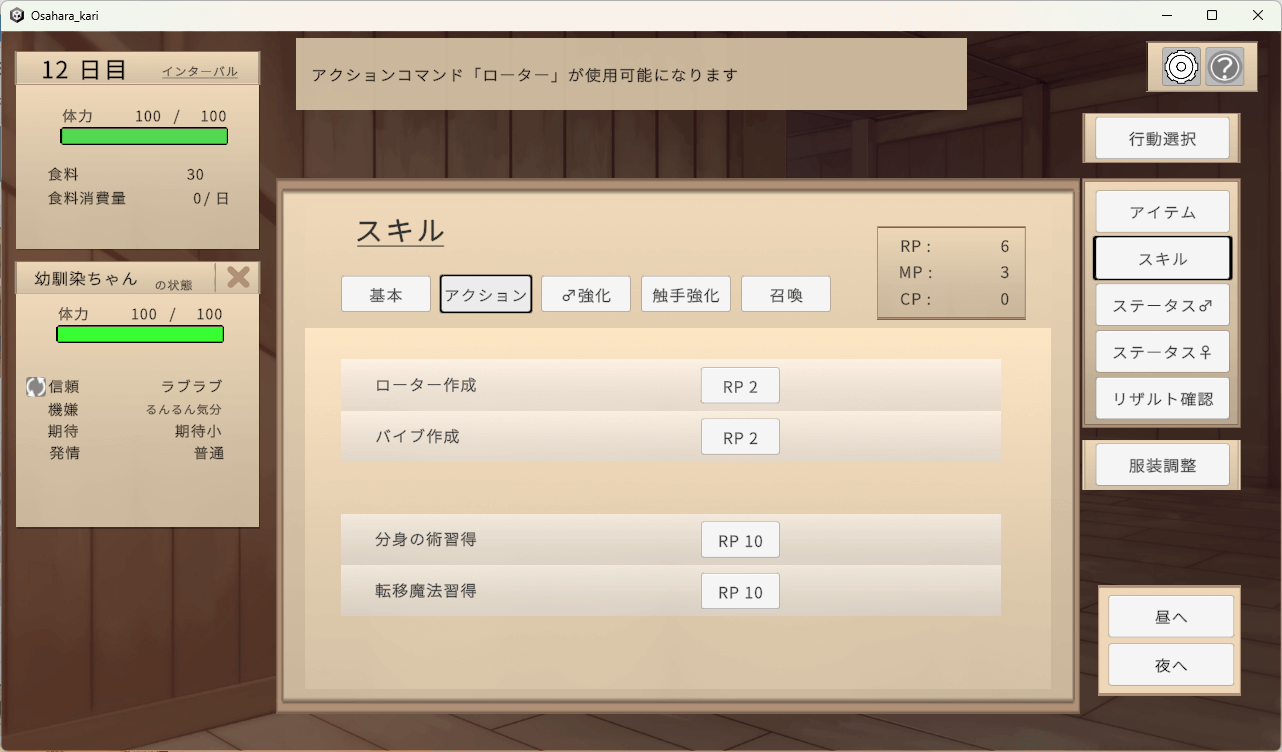The width and height of the screenshot is (1282, 752).
Task: Advance to night with 夜へ
Action: pos(1170,665)
